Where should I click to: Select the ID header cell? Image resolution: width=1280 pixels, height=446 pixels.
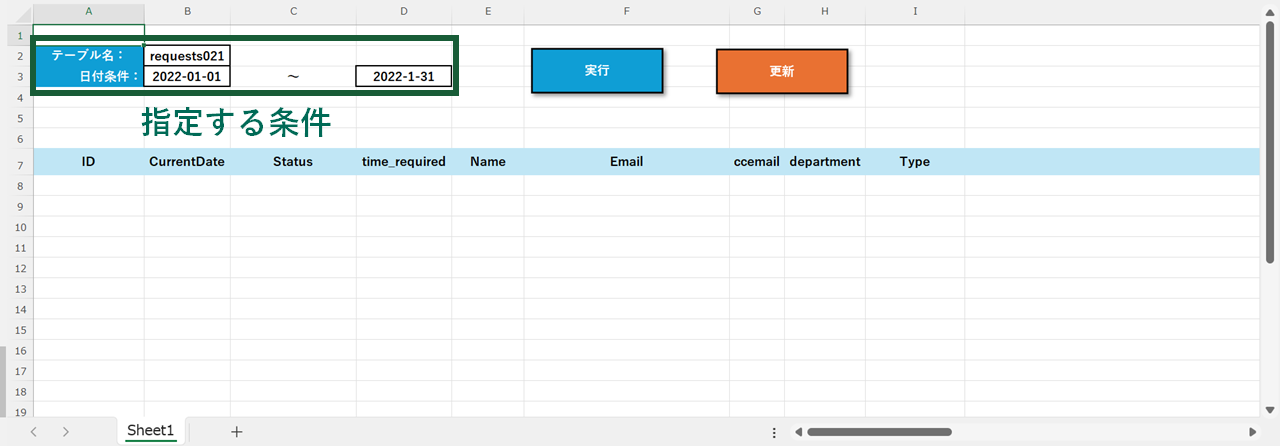(88, 161)
